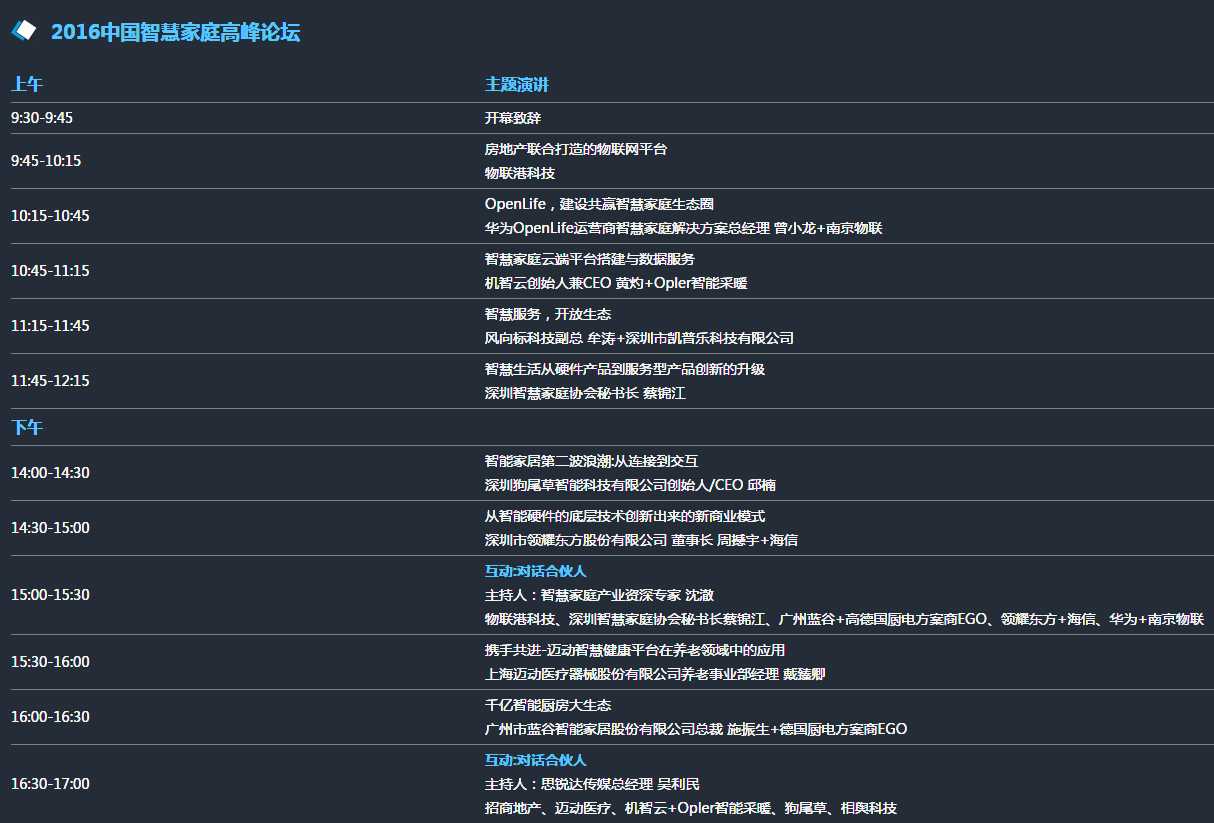Click OpenLife，建设共赢智慧家庭生态圈 topic

[x=599, y=204]
